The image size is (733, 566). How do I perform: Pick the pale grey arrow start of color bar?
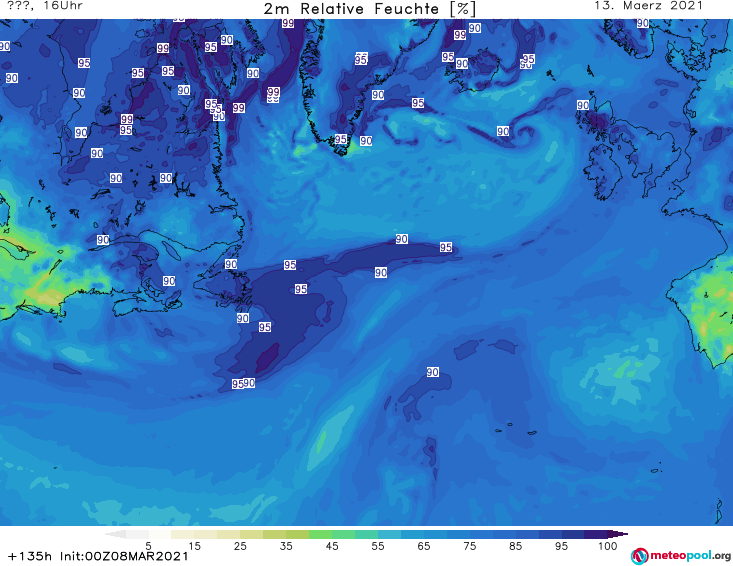coord(115,534)
